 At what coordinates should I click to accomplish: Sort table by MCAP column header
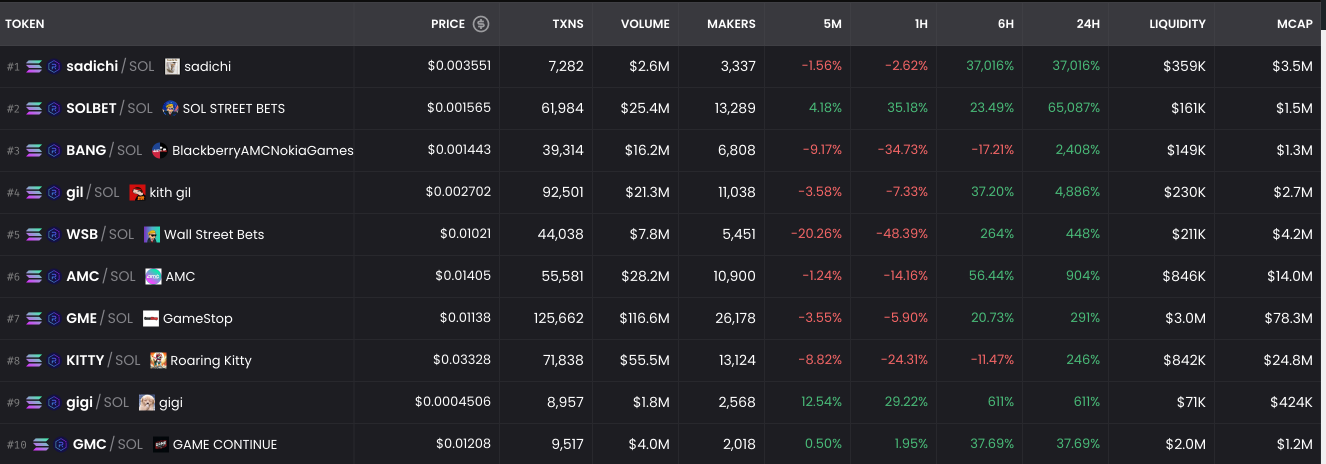(x=1294, y=24)
